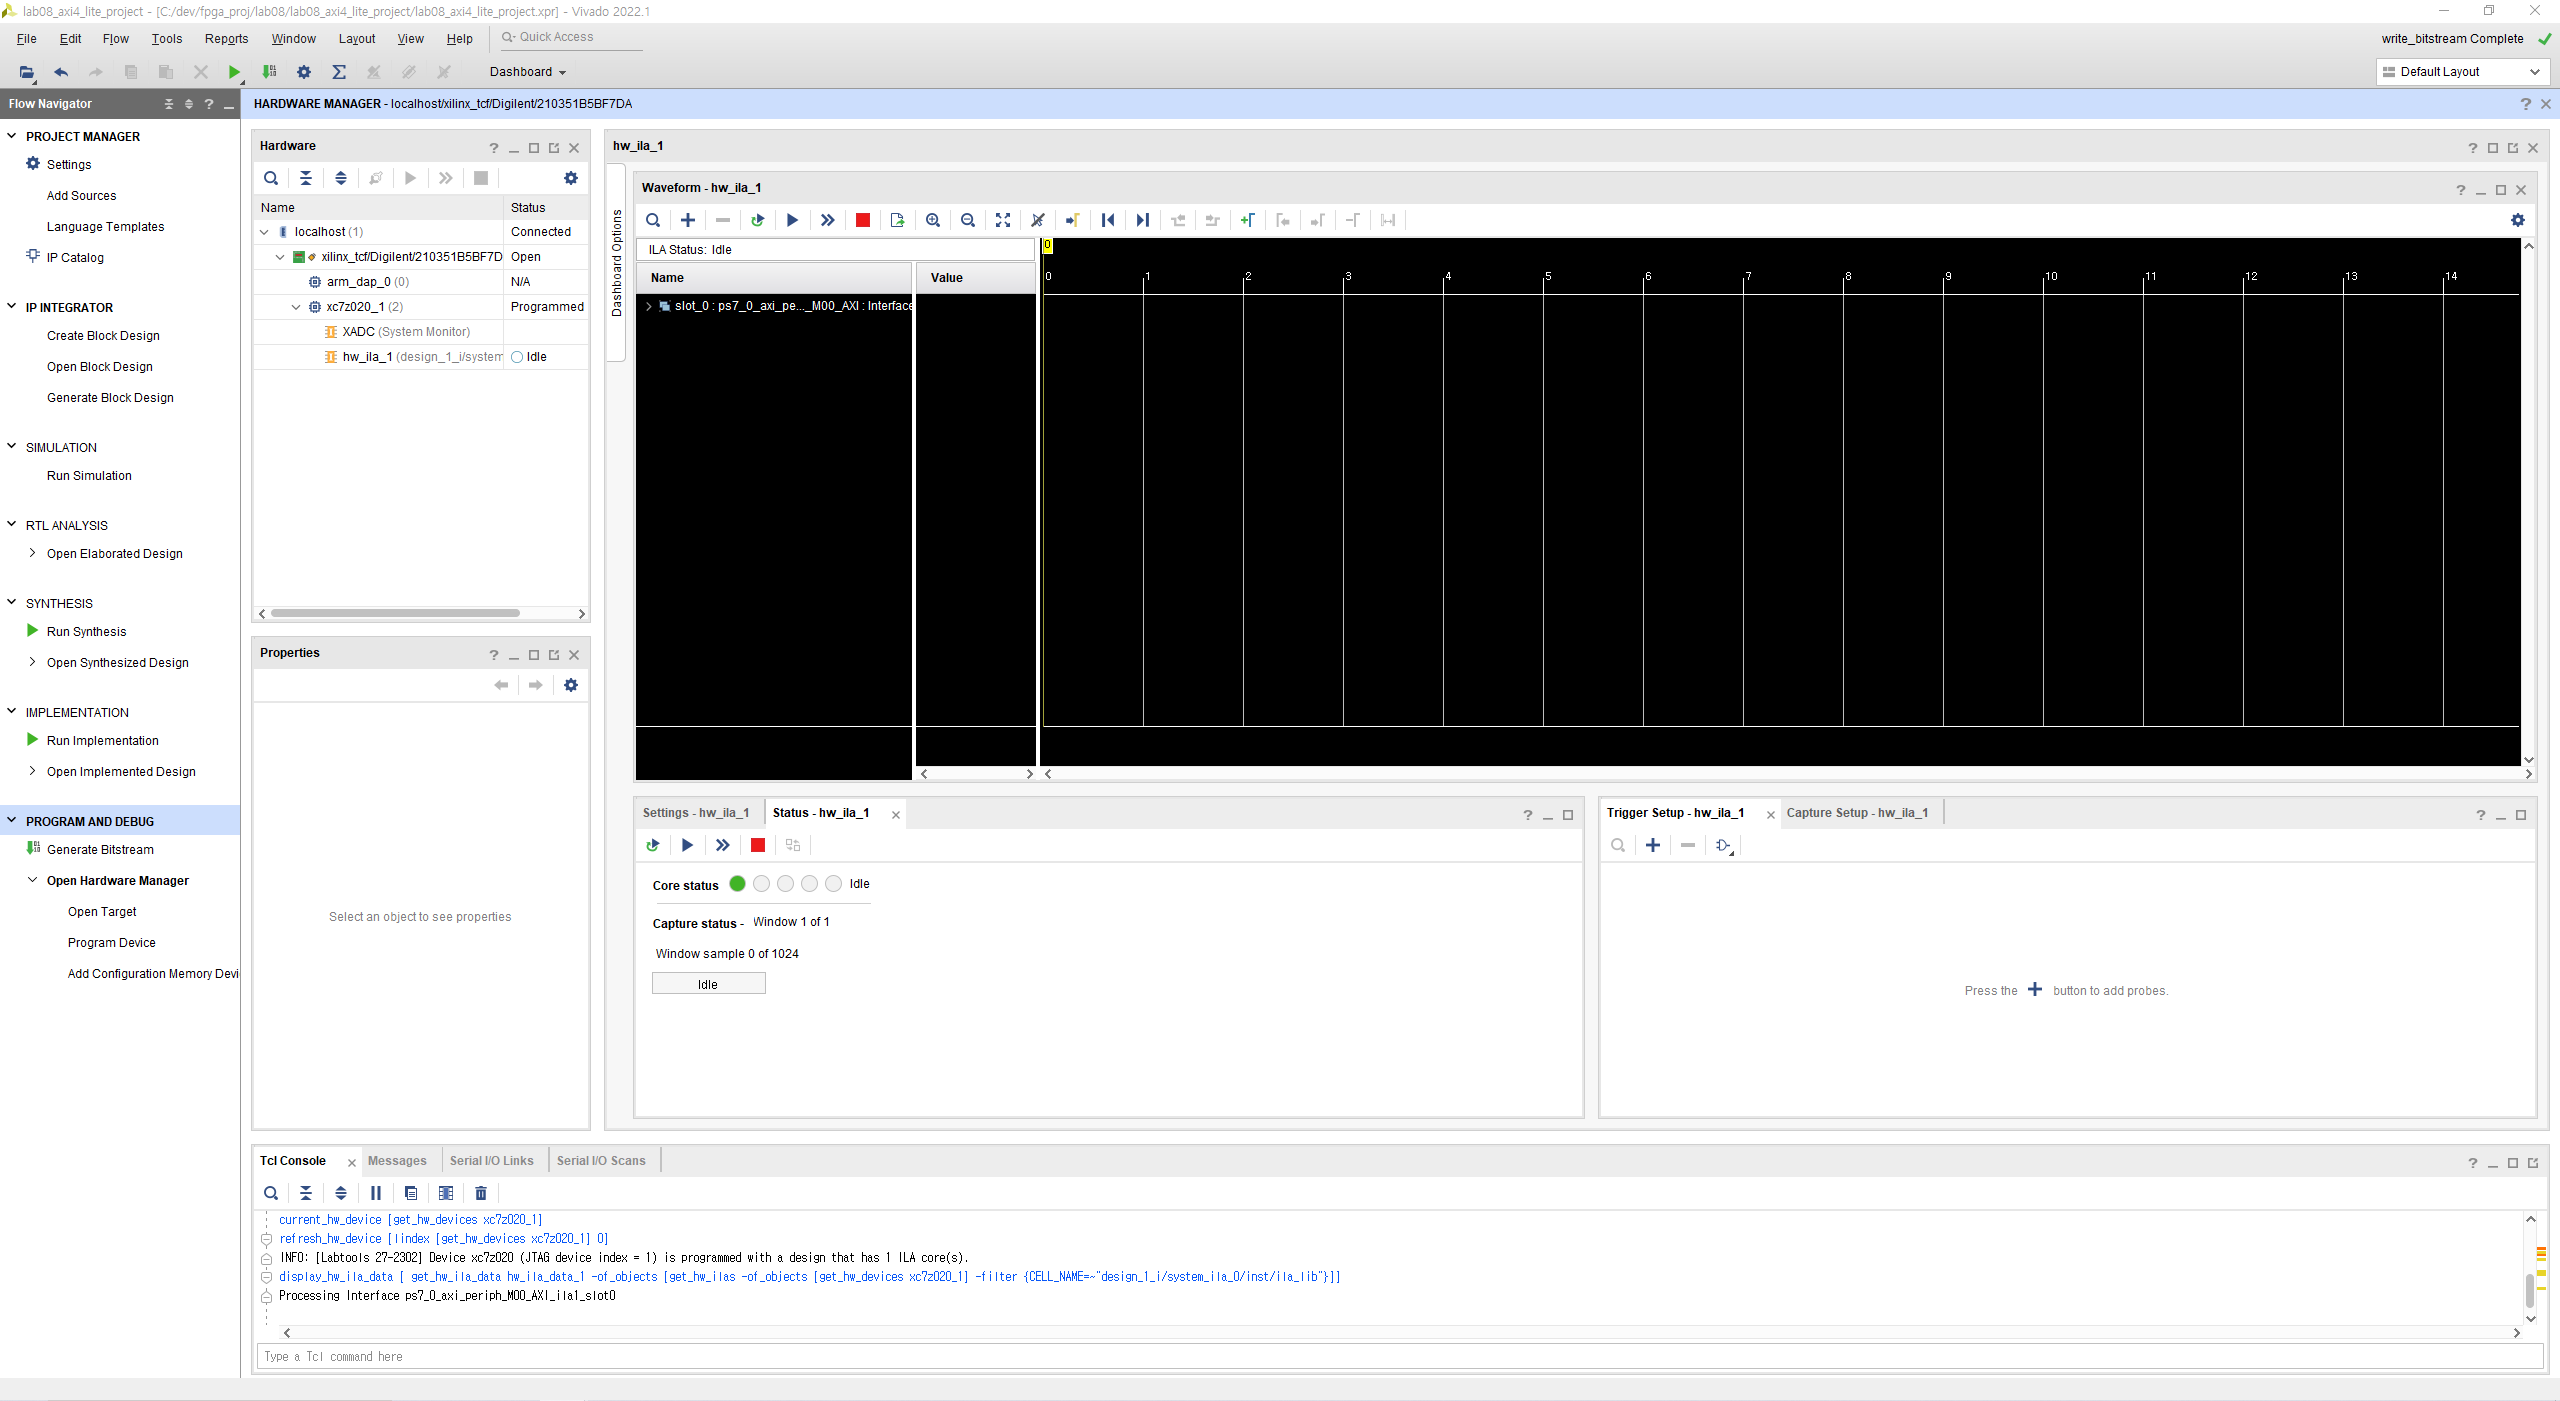
Task: Export ILA data from waveform toolbar
Action: (897, 220)
